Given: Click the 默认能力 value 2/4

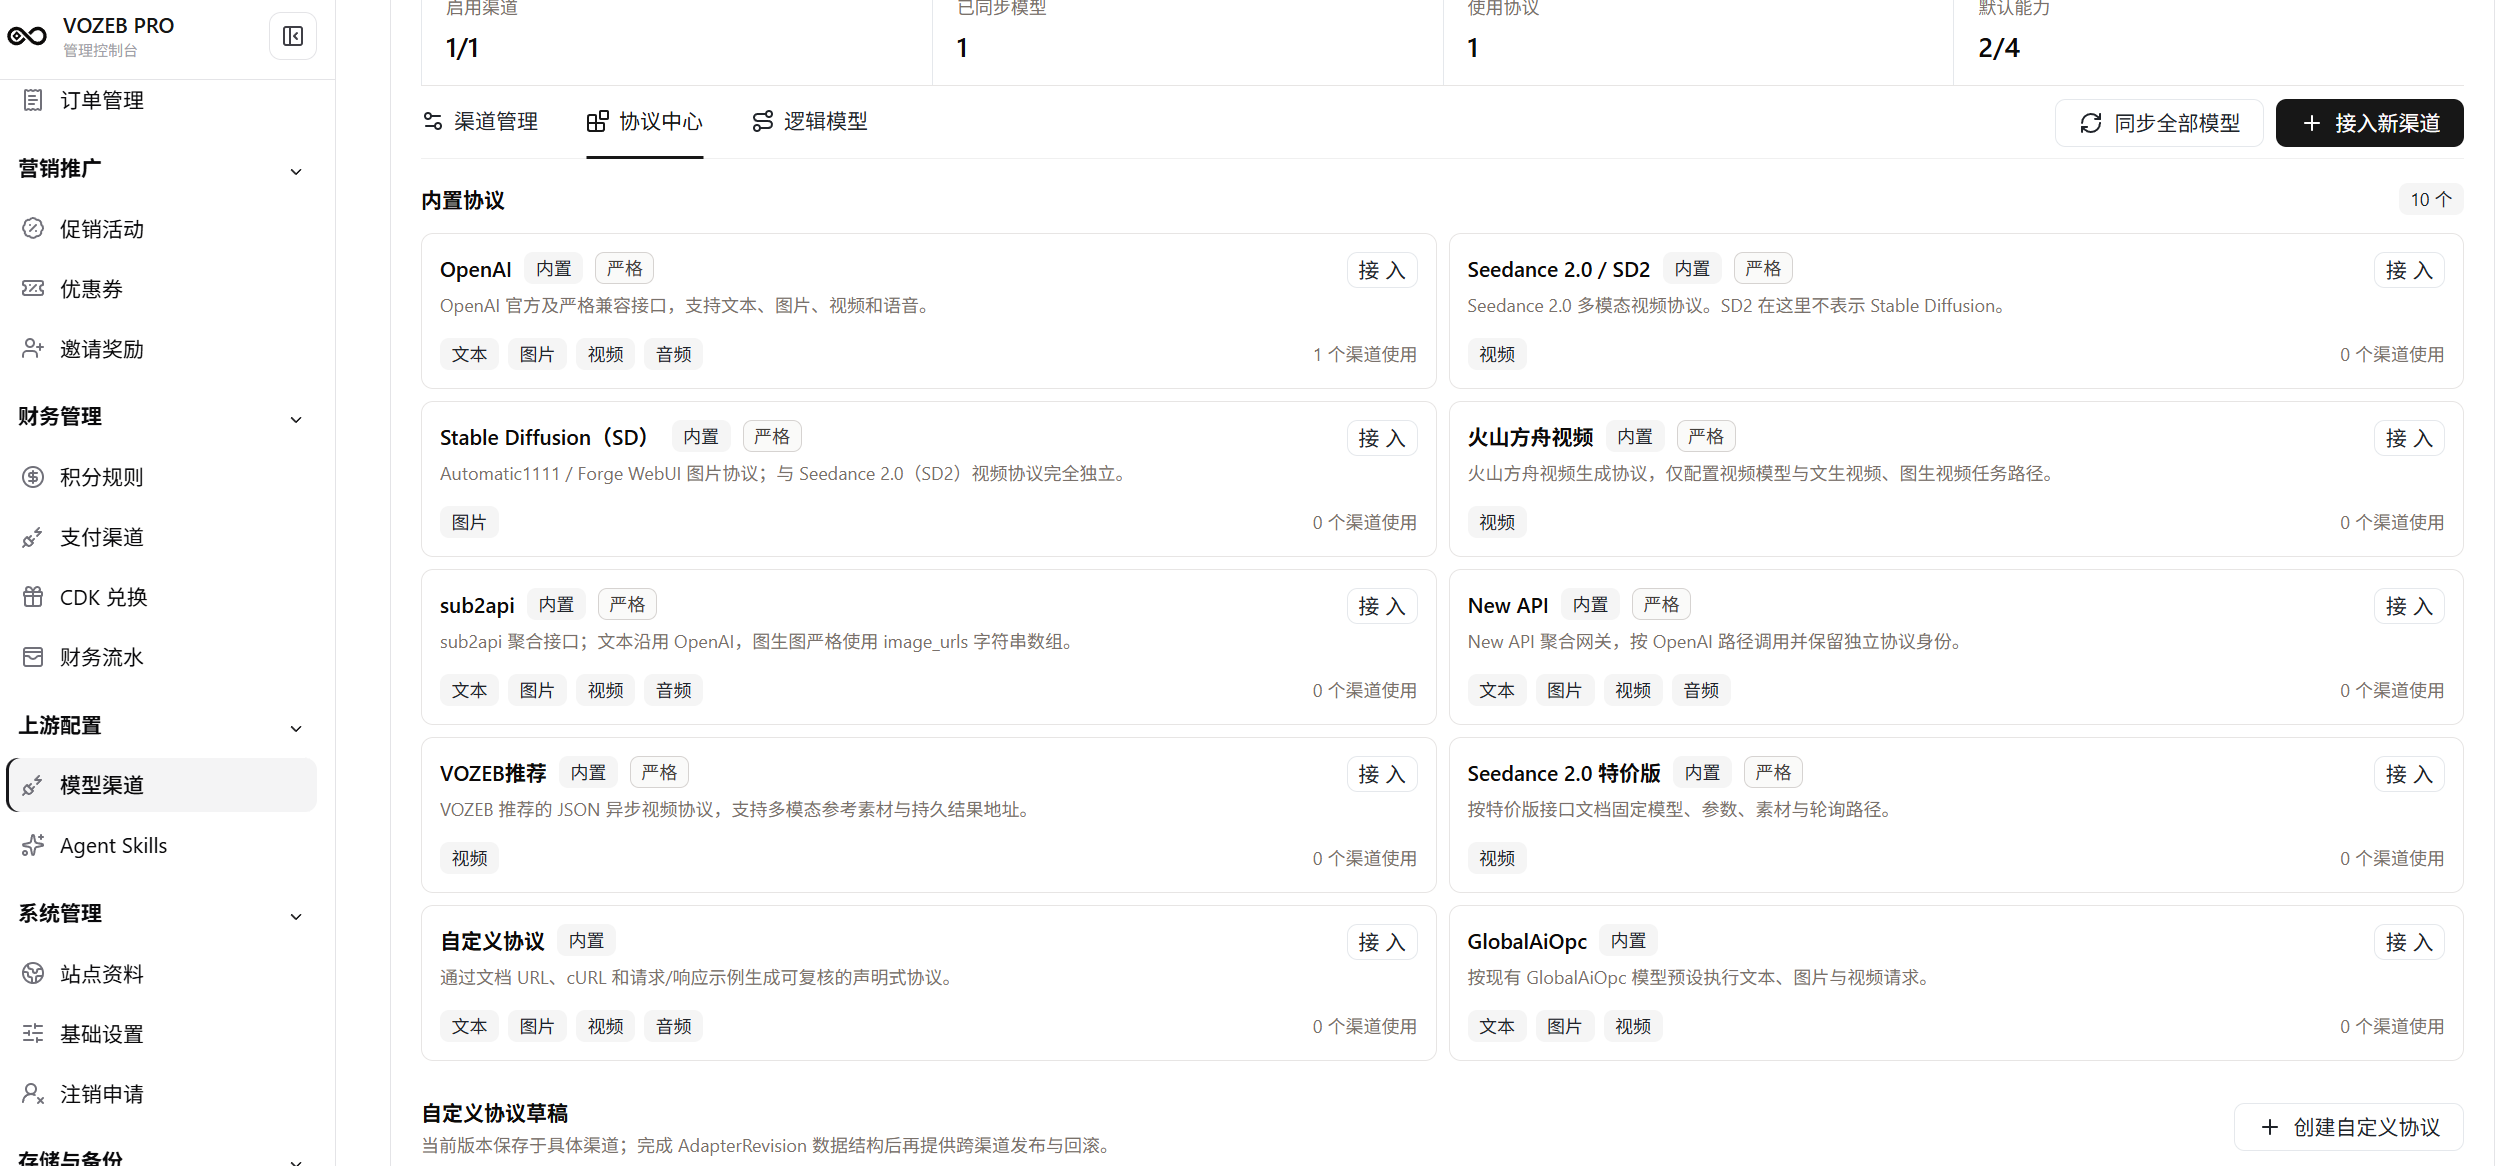Looking at the screenshot, I should click(x=1998, y=48).
